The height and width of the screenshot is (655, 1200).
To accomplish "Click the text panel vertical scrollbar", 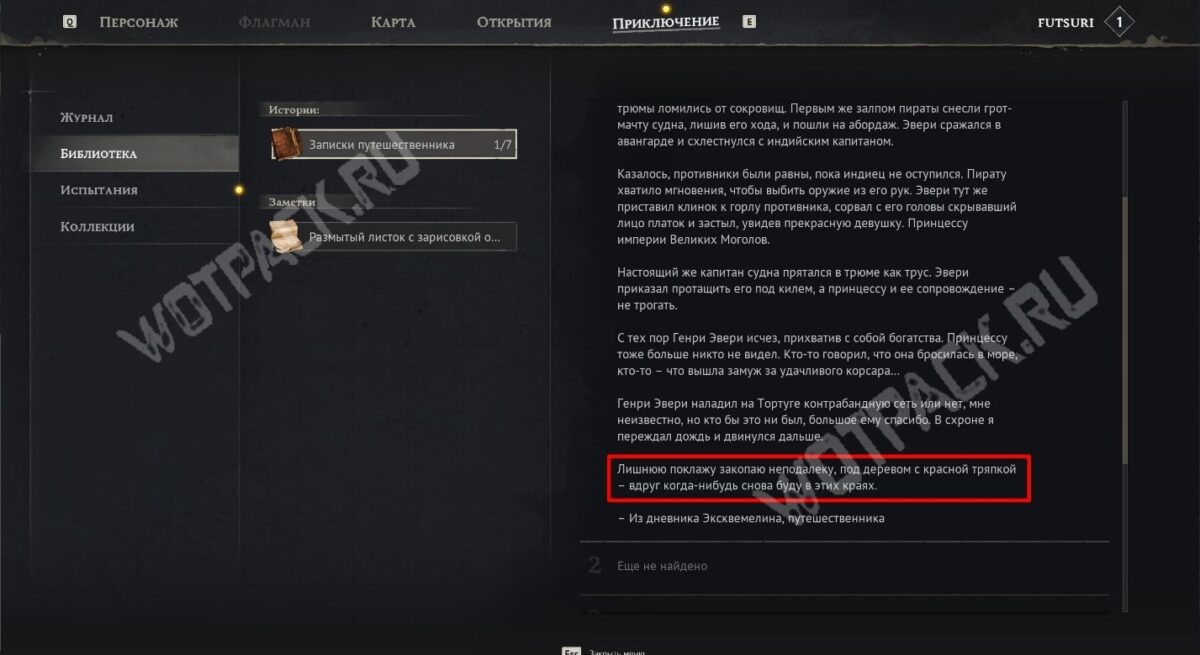I will 1124,330.
